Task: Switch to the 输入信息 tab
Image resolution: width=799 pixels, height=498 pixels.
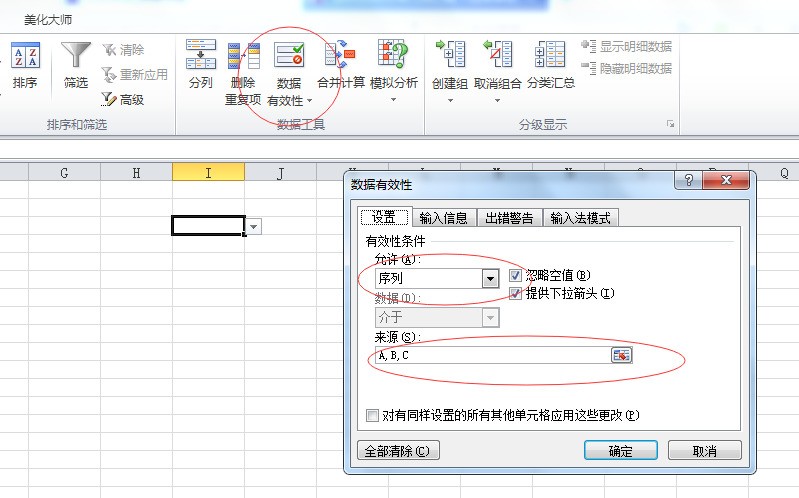Action: 444,218
